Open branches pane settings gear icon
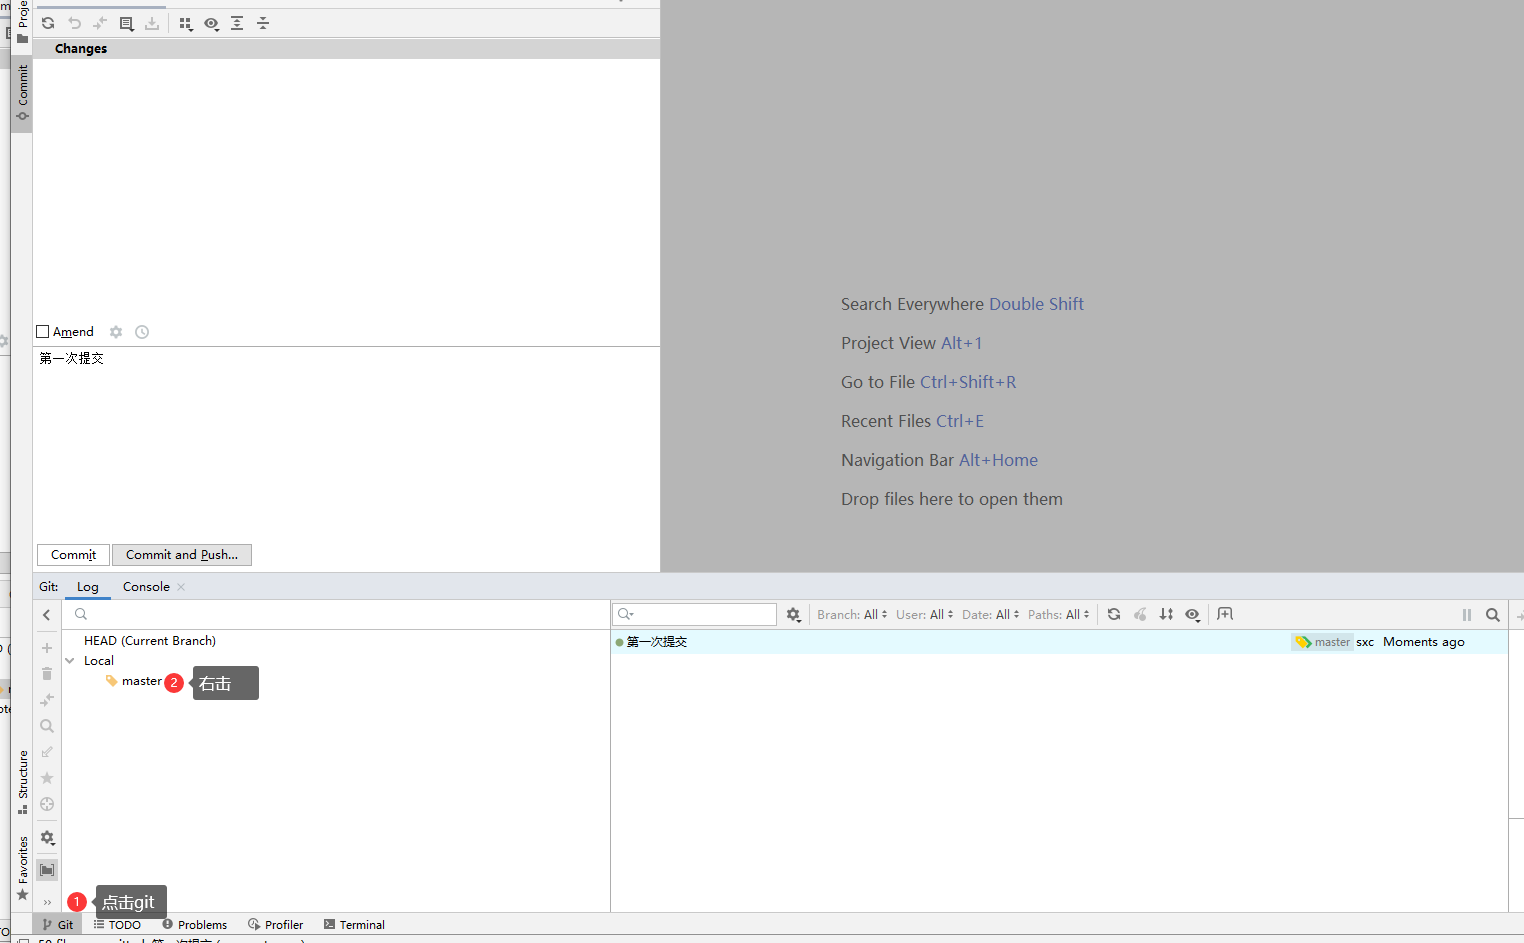The width and height of the screenshot is (1524, 943). (x=47, y=838)
